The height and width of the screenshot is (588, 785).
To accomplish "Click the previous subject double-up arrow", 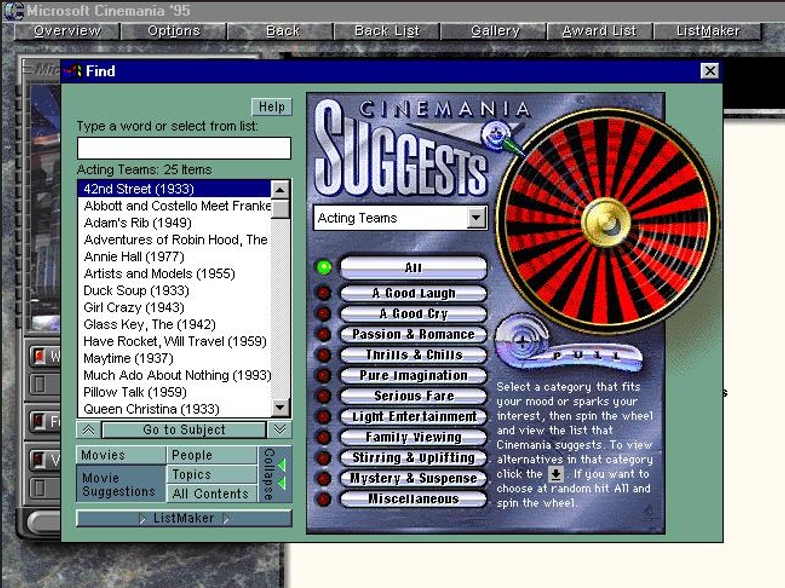I will [x=89, y=430].
